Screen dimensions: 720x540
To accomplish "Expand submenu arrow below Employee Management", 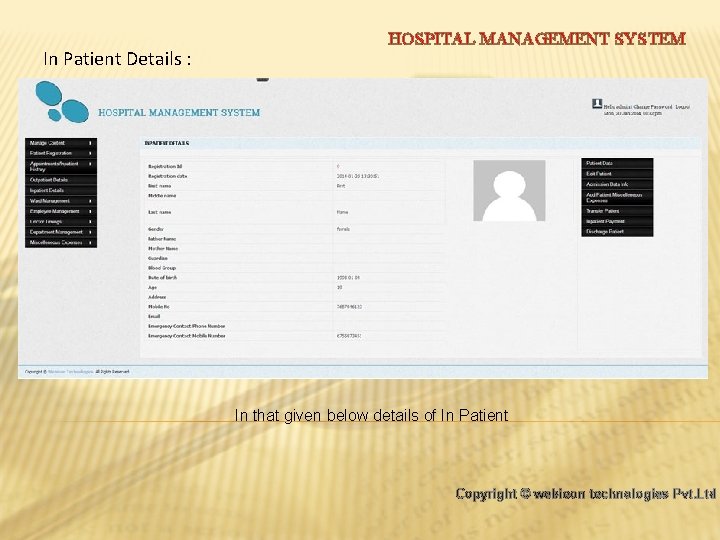I will [90, 222].
